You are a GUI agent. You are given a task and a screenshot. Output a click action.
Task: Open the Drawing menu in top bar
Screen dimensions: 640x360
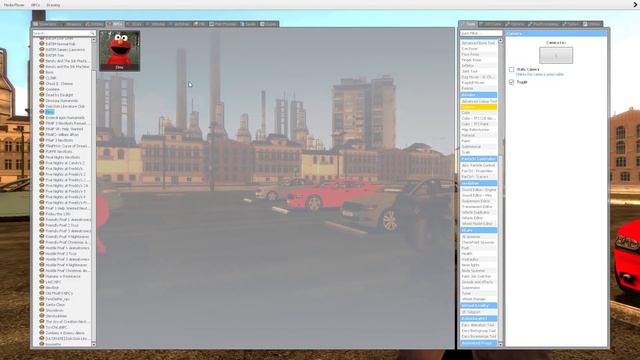point(53,5)
